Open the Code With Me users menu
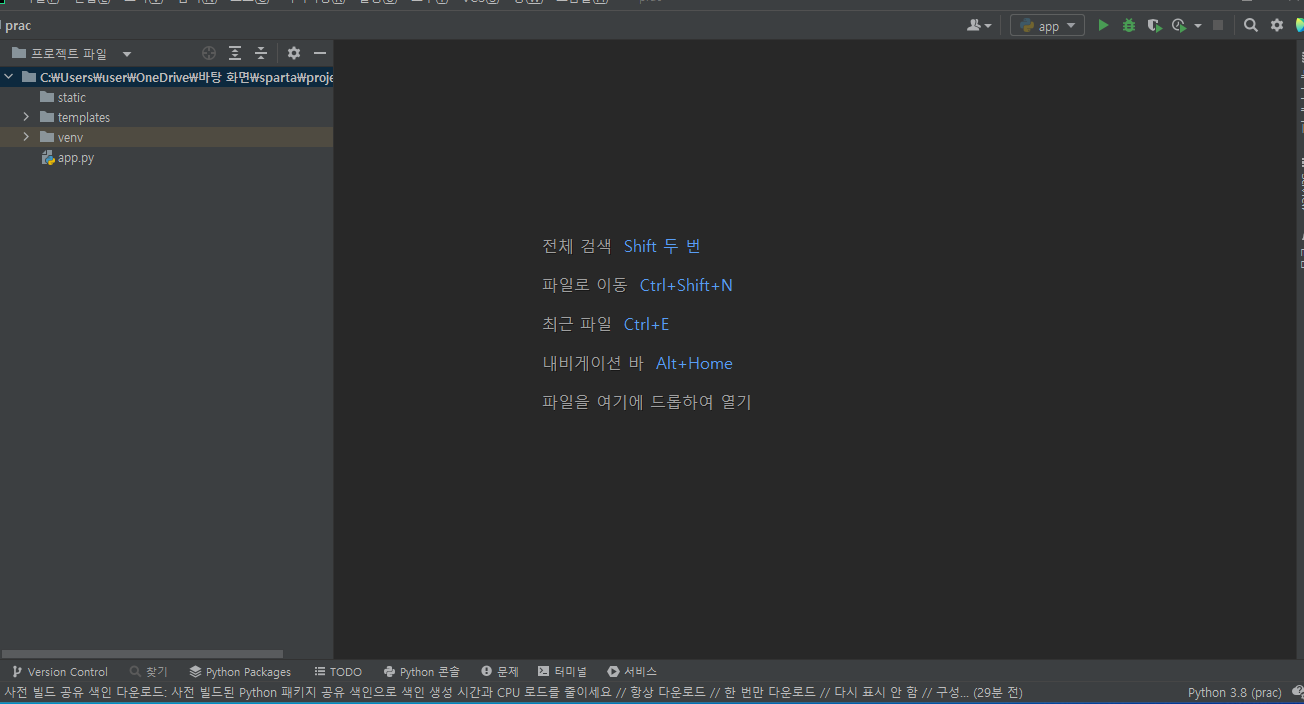 tap(979, 25)
